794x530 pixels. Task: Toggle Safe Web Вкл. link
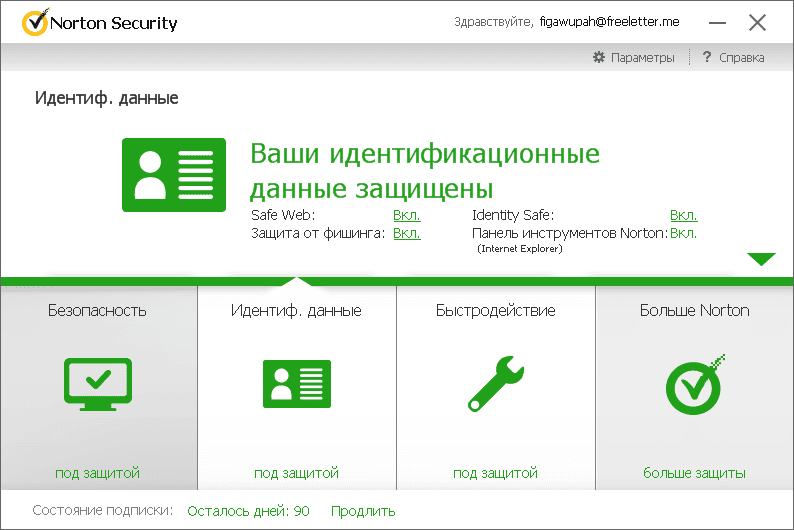click(x=407, y=215)
